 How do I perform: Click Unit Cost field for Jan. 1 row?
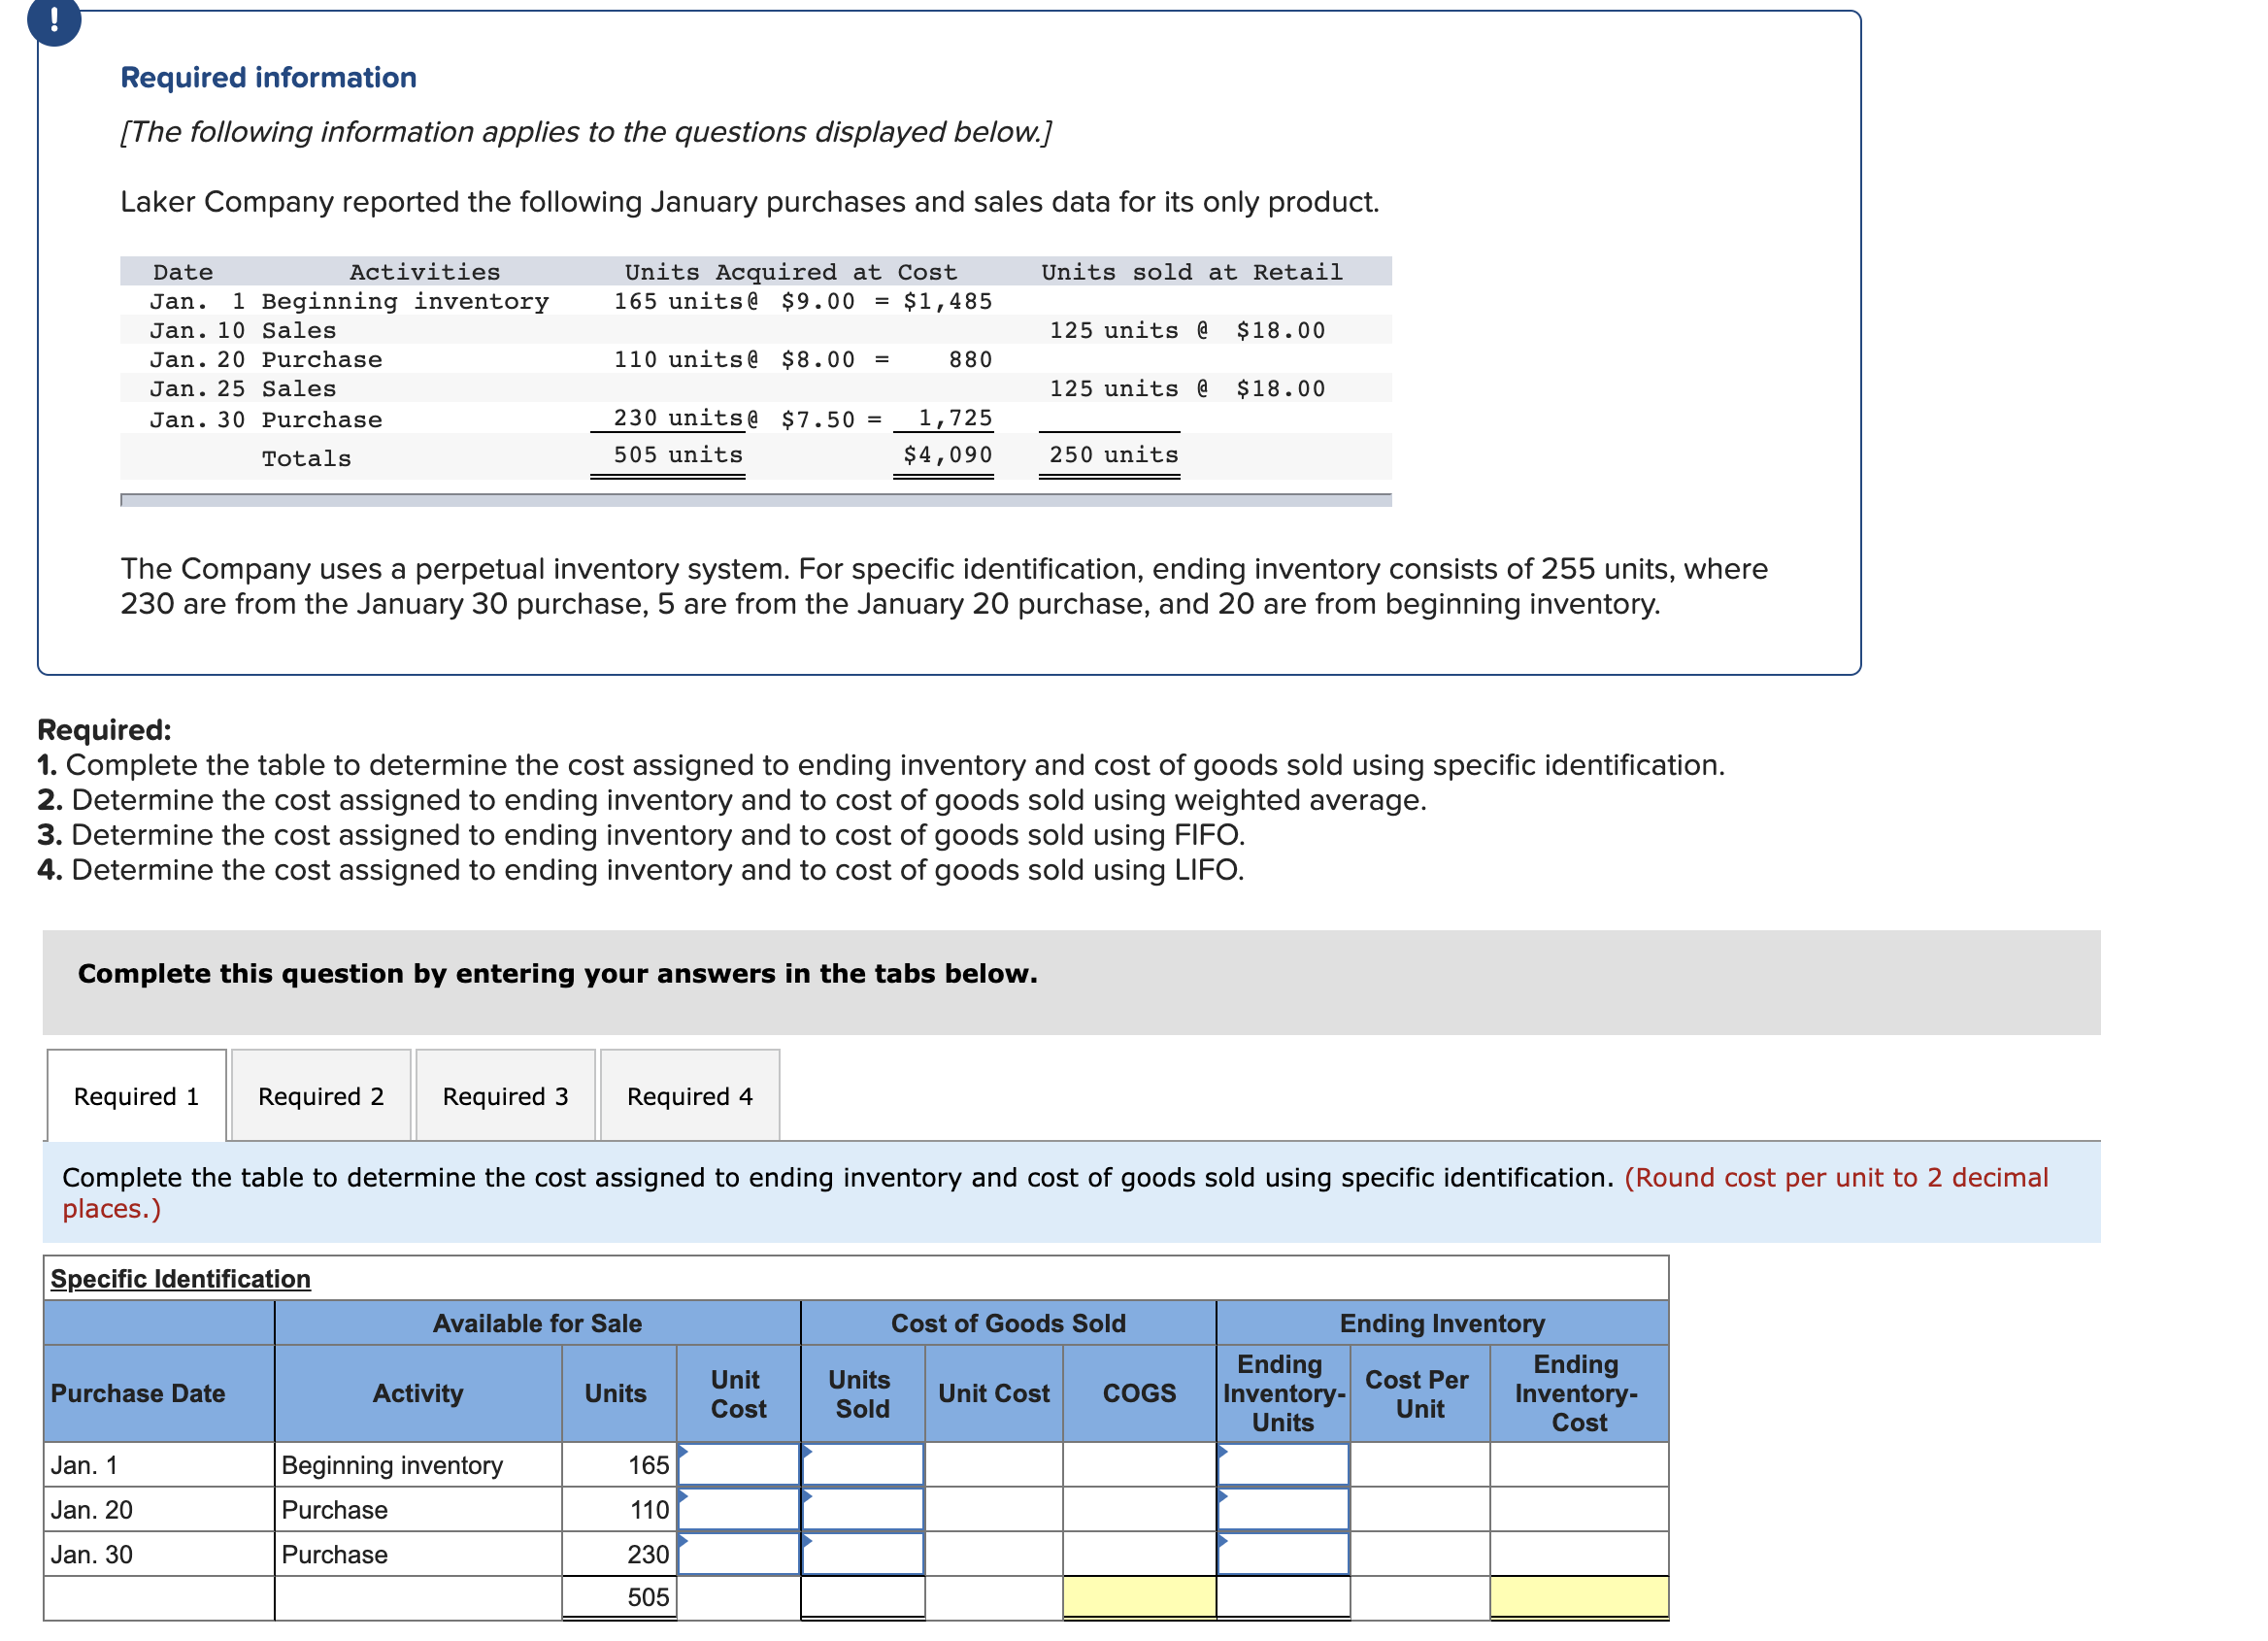click(x=739, y=1465)
